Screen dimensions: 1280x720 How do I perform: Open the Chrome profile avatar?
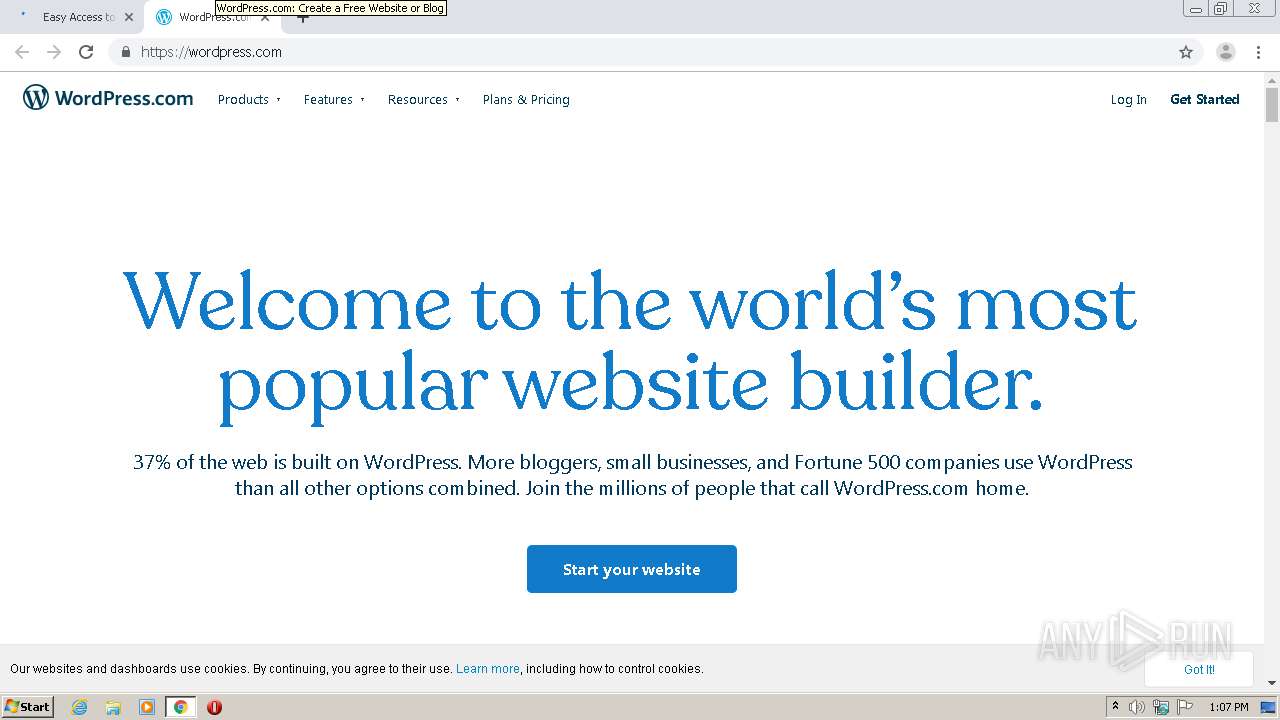pyautogui.click(x=1226, y=52)
